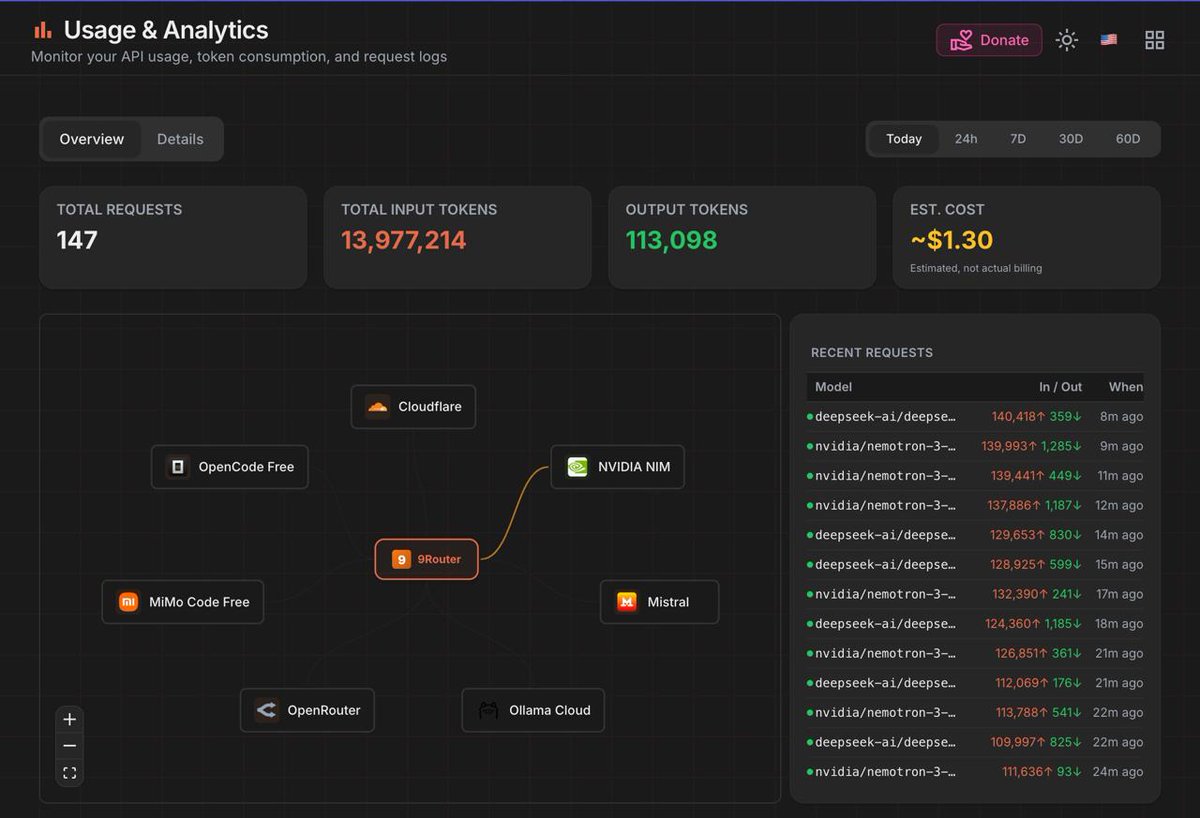Click the NVIDIA NIM logo icon
The width and height of the screenshot is (1200, 818).
[577, 467]
